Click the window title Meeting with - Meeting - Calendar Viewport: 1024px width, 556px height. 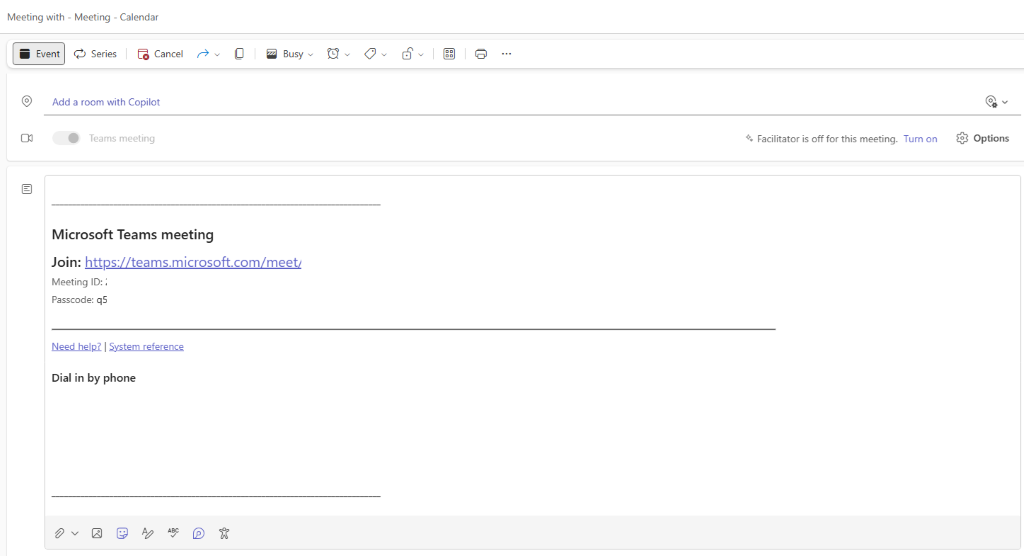coord(83,17)
